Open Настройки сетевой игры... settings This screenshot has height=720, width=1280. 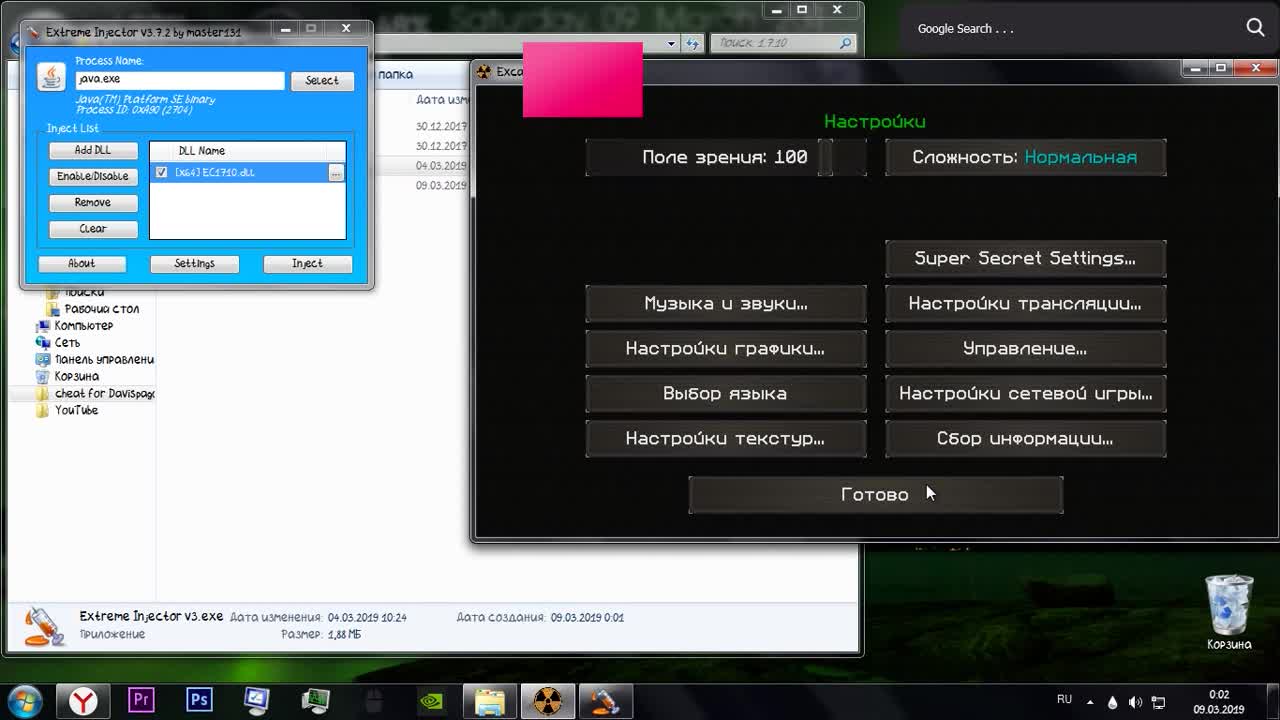pyautogui.click(x=1025, y=393)
